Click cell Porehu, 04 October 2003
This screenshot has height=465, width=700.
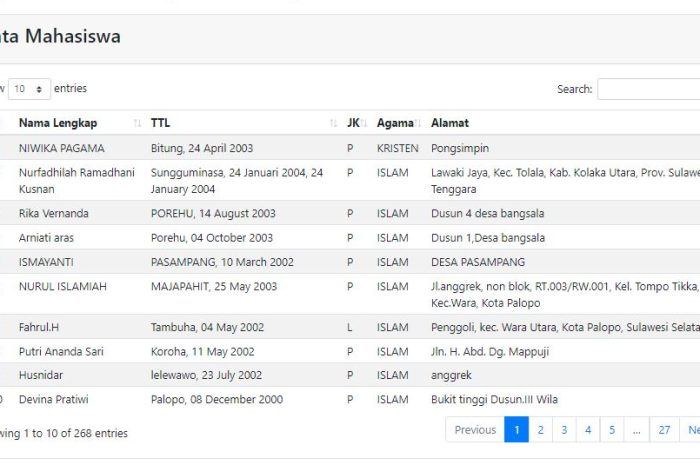click(x=212, y=238)
